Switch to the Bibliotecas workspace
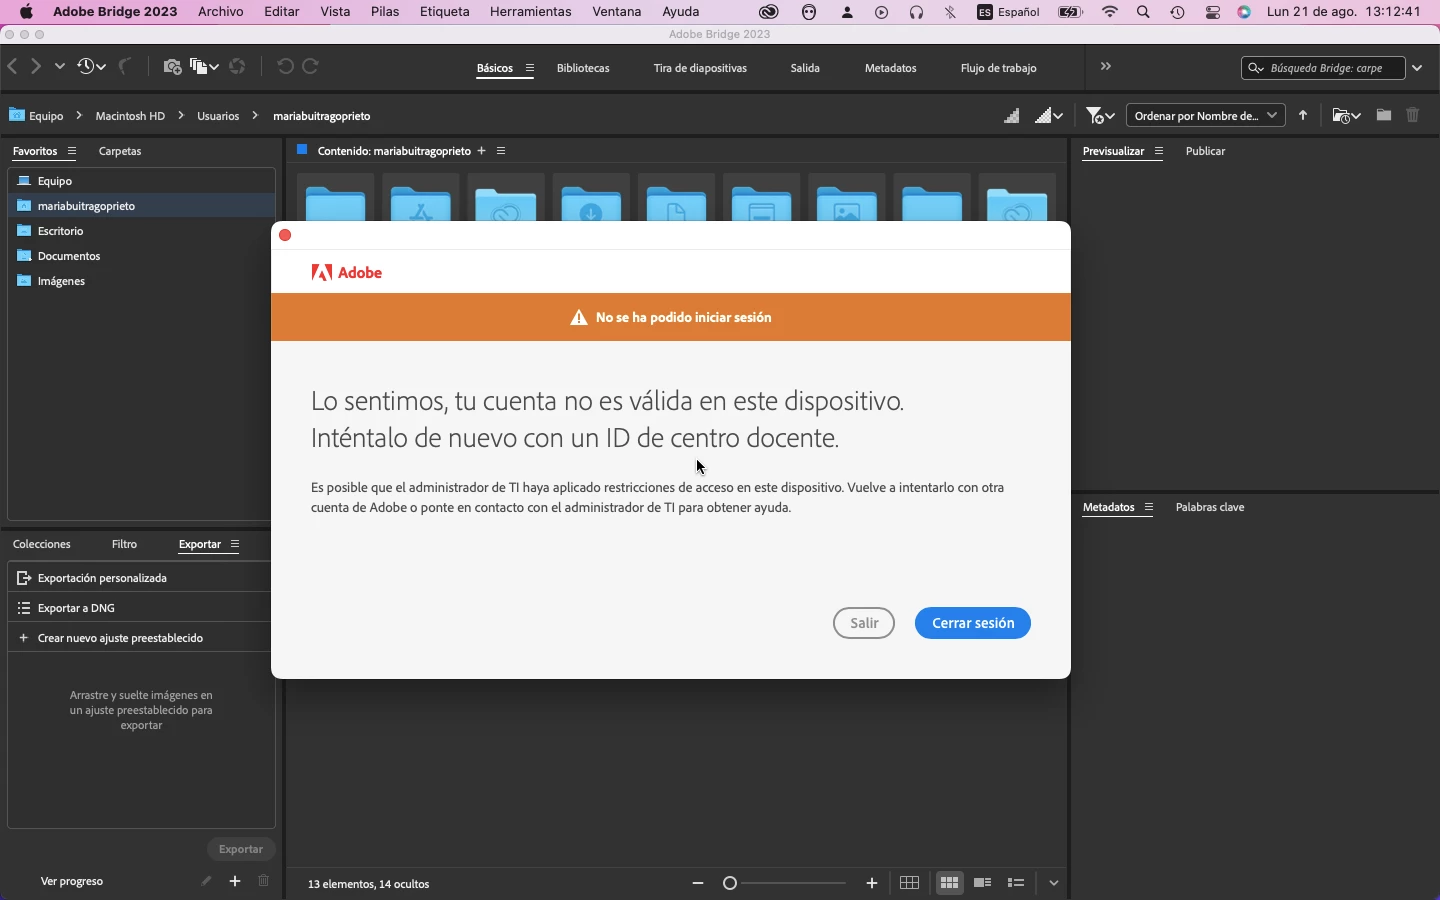The width and height of the screenshot is (1440, 900). click(584, 69)
